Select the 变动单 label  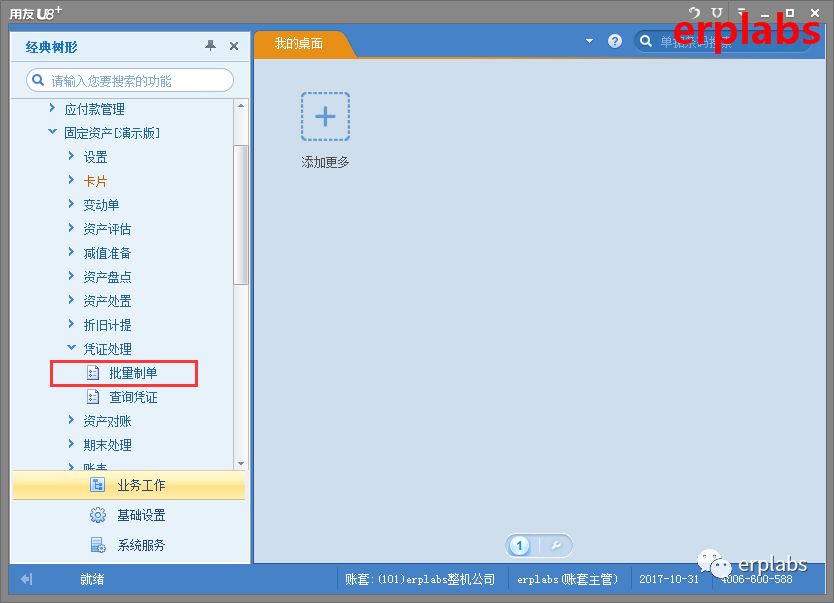(101, 205)
